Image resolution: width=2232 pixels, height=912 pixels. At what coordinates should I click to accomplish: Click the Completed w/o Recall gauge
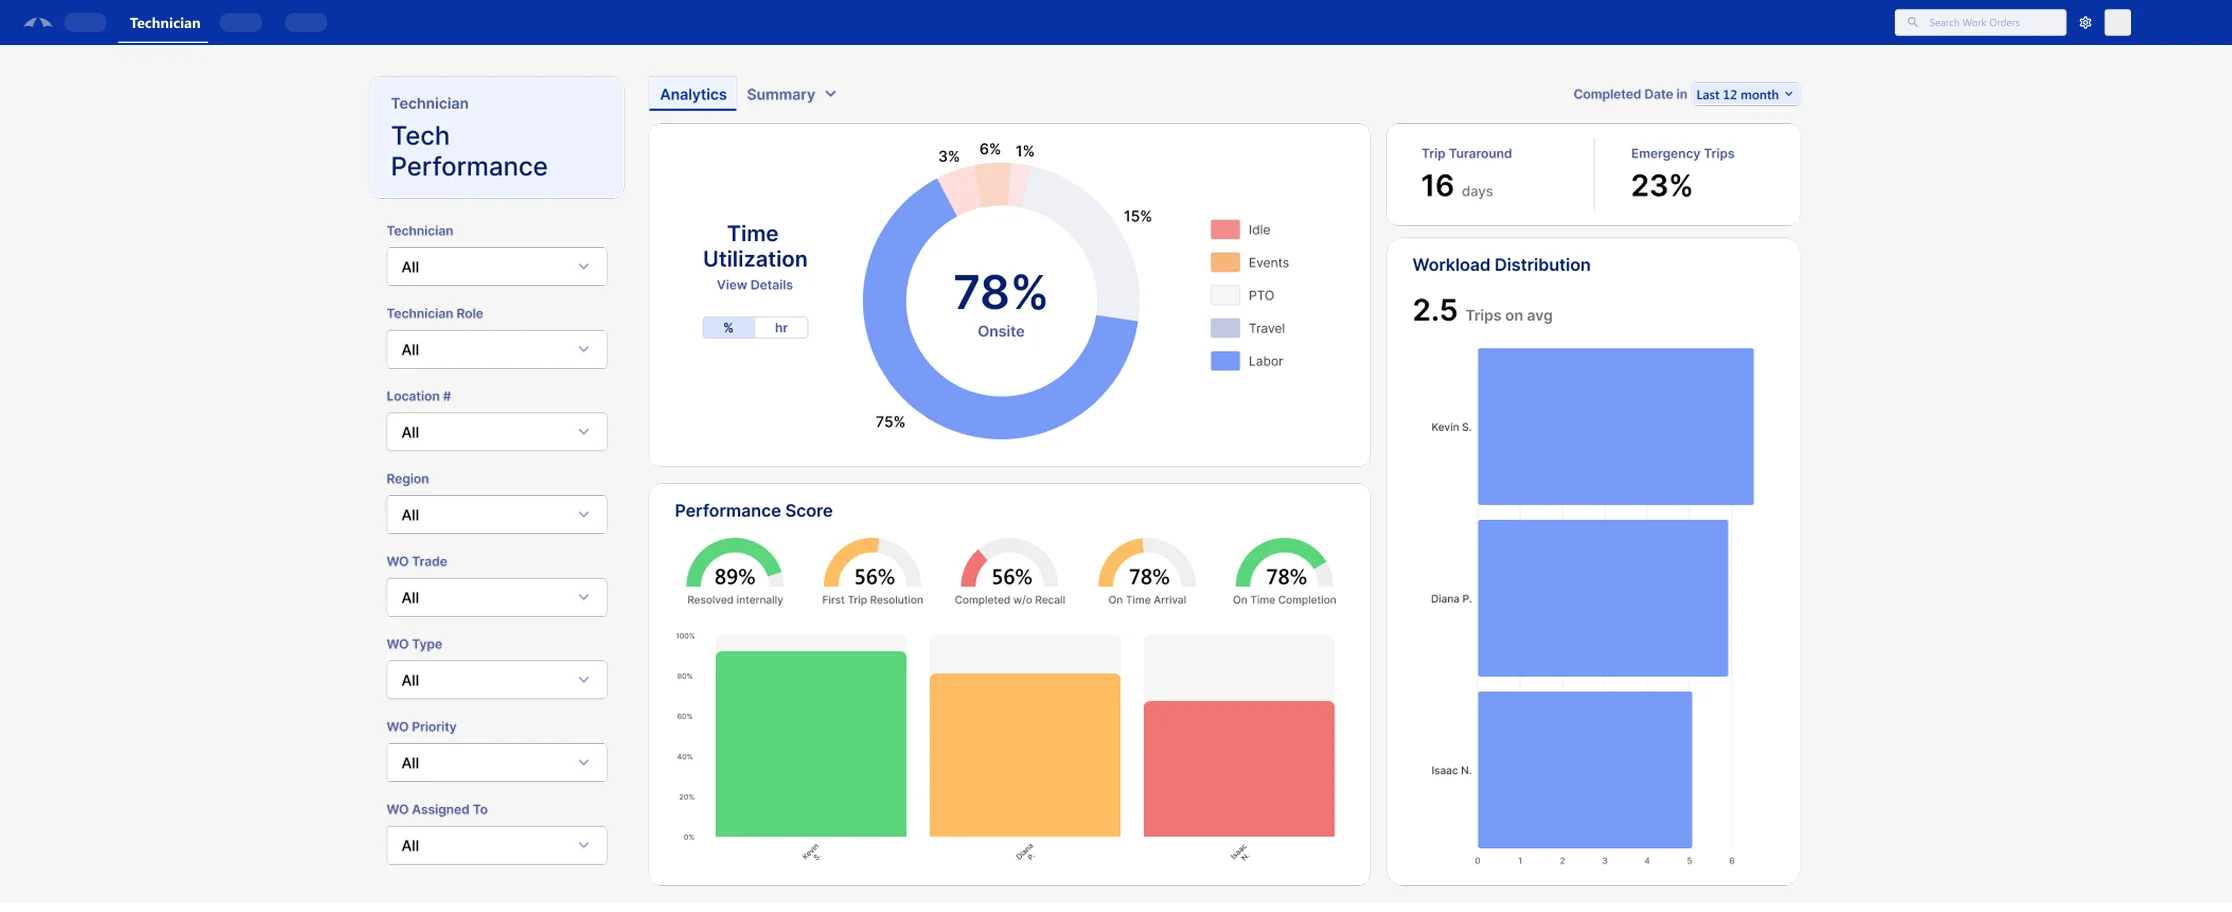1010,564
